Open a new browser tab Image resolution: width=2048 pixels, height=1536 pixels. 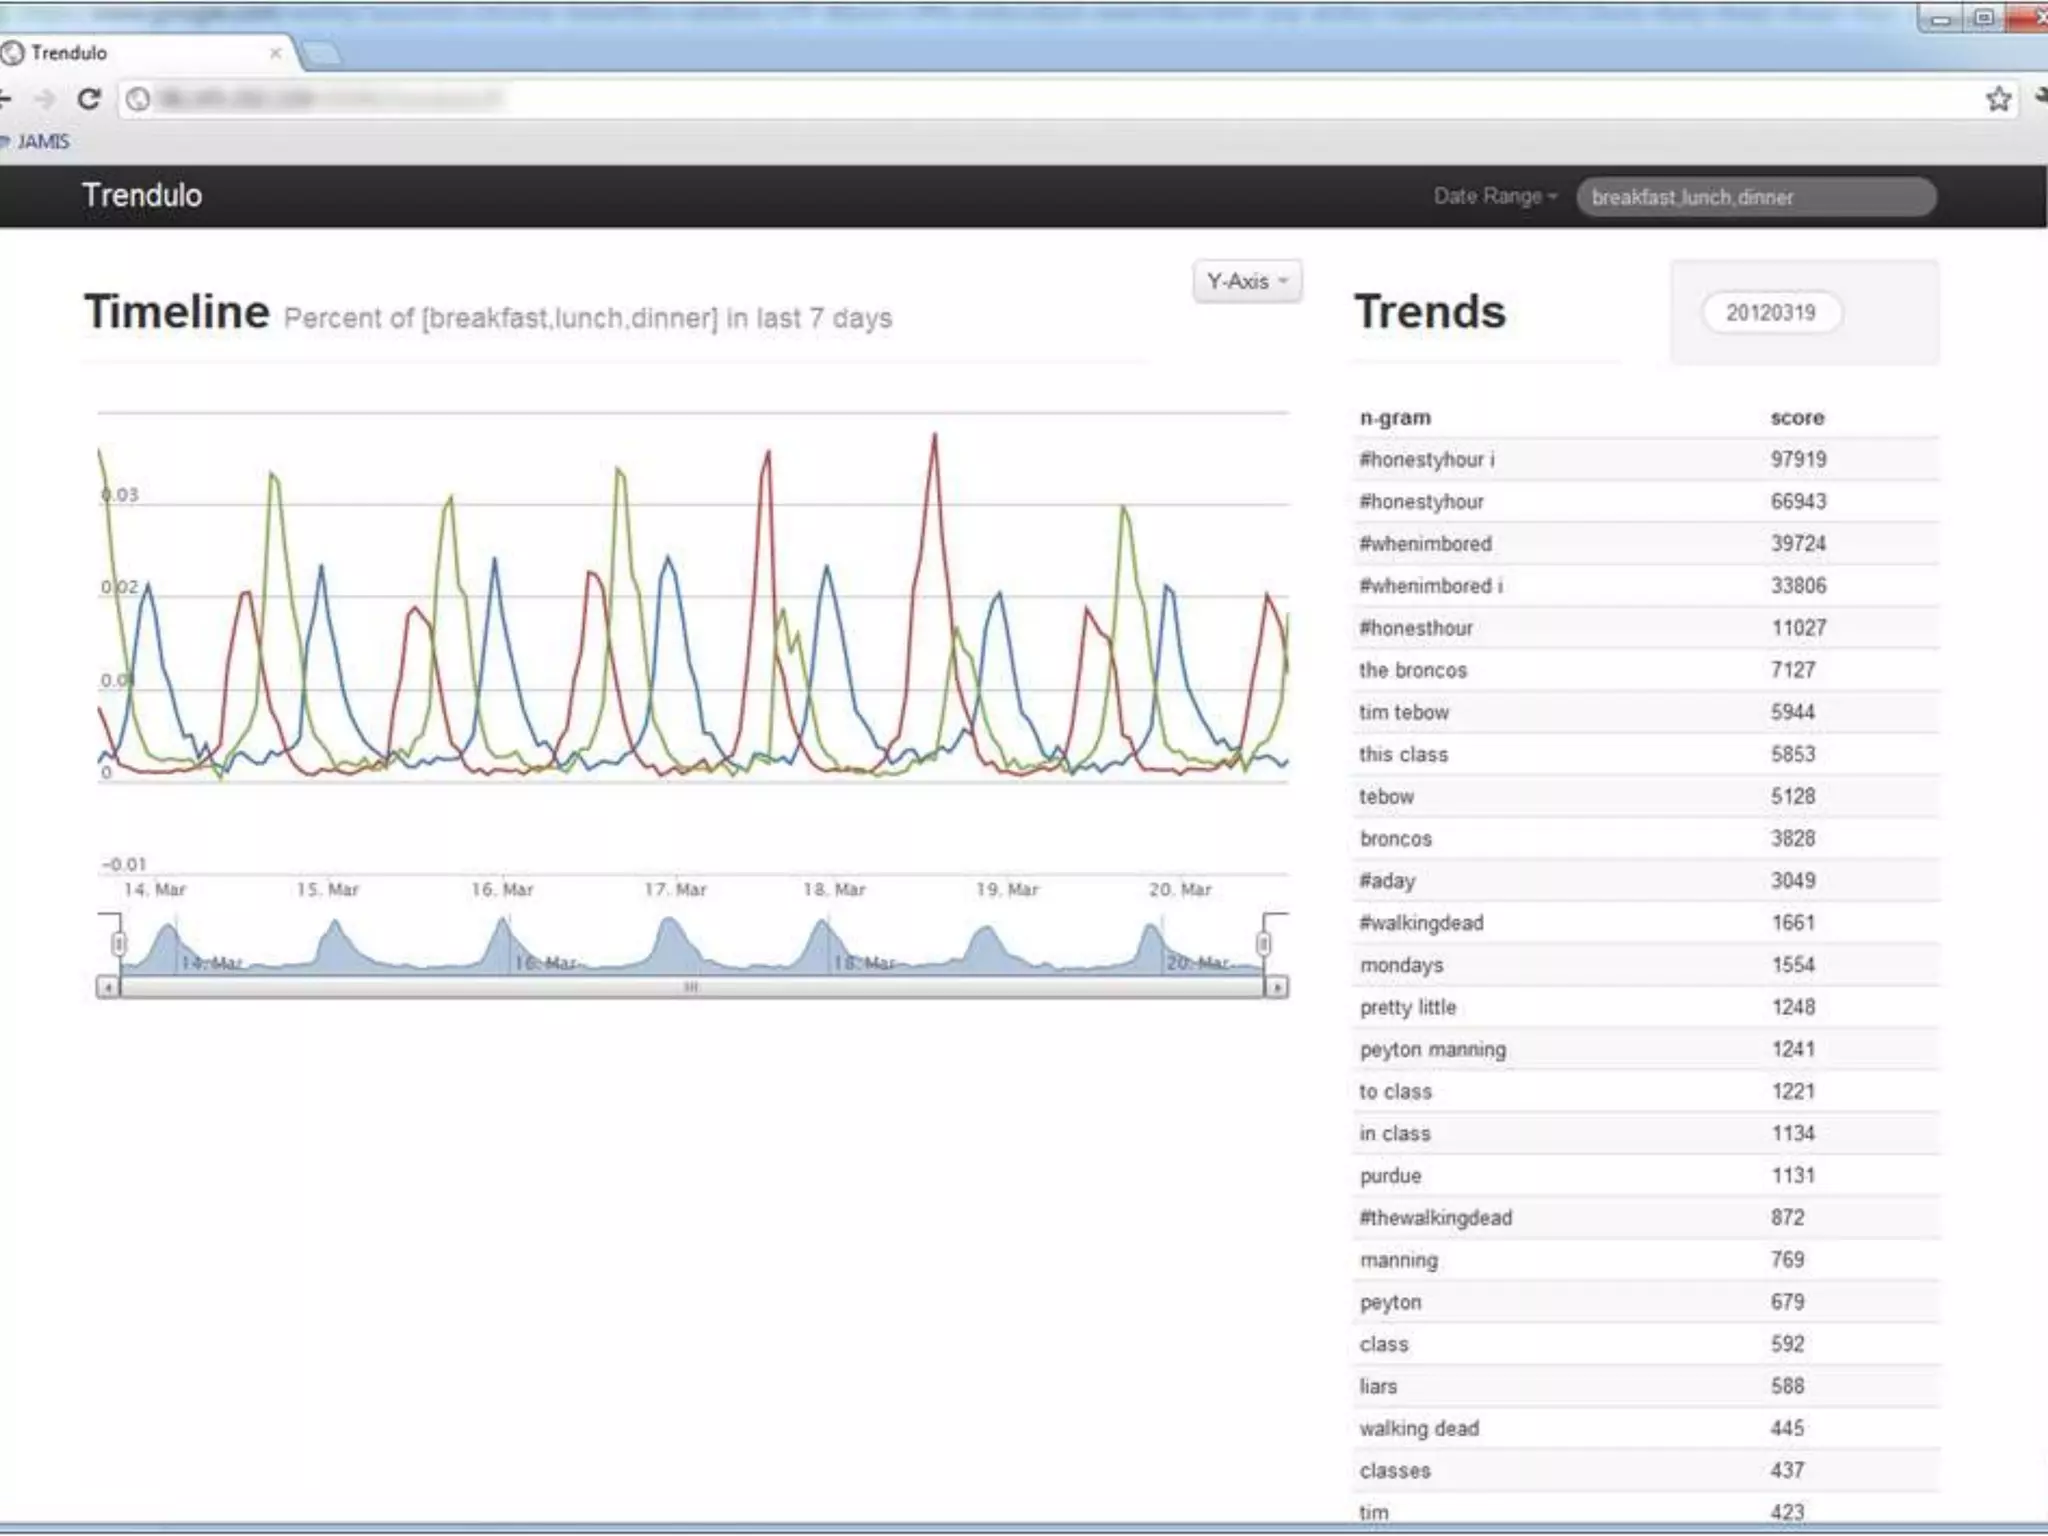point(322,54)
